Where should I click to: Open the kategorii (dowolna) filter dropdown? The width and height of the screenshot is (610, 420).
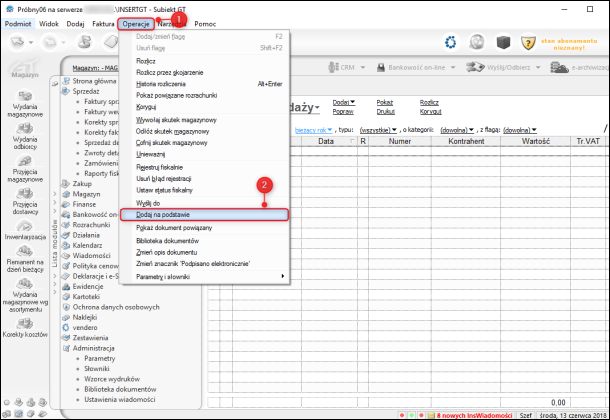(457, 130)
